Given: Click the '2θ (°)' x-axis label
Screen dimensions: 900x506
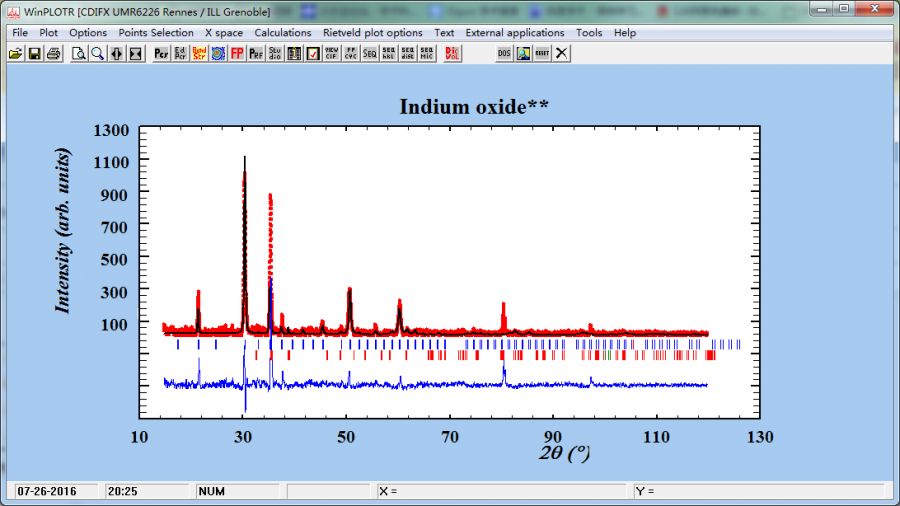Looking at the screenshot, I should click(x=565, y=453).
